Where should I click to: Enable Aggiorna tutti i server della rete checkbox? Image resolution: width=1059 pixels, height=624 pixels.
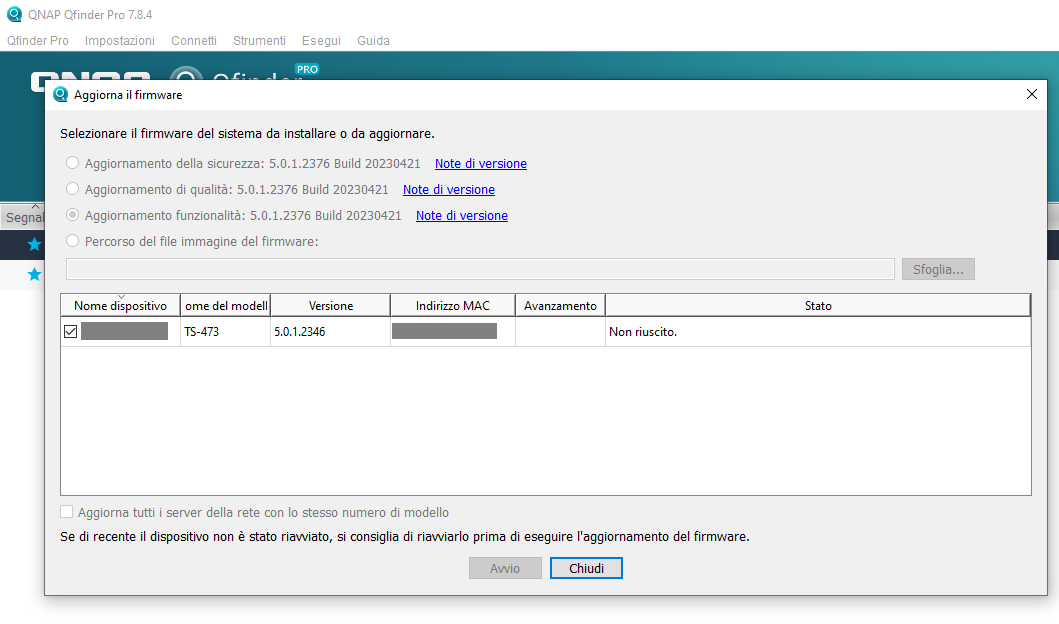click(67, 512)
